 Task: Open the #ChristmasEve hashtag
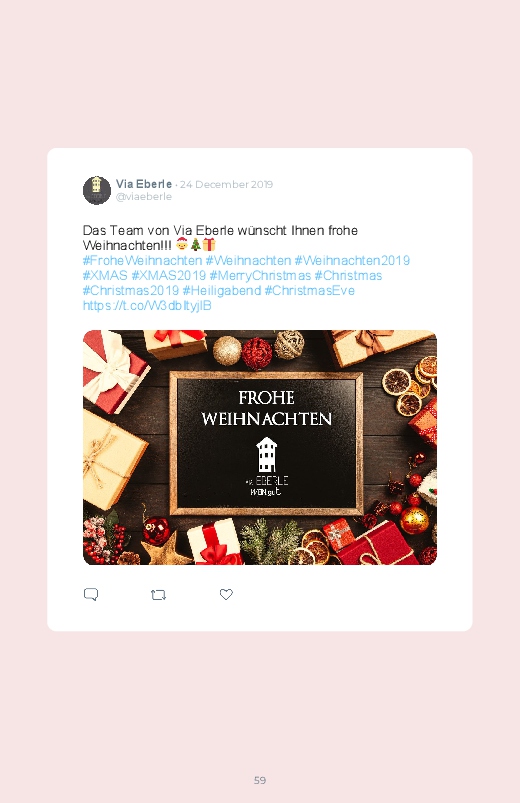click(309, 290)
